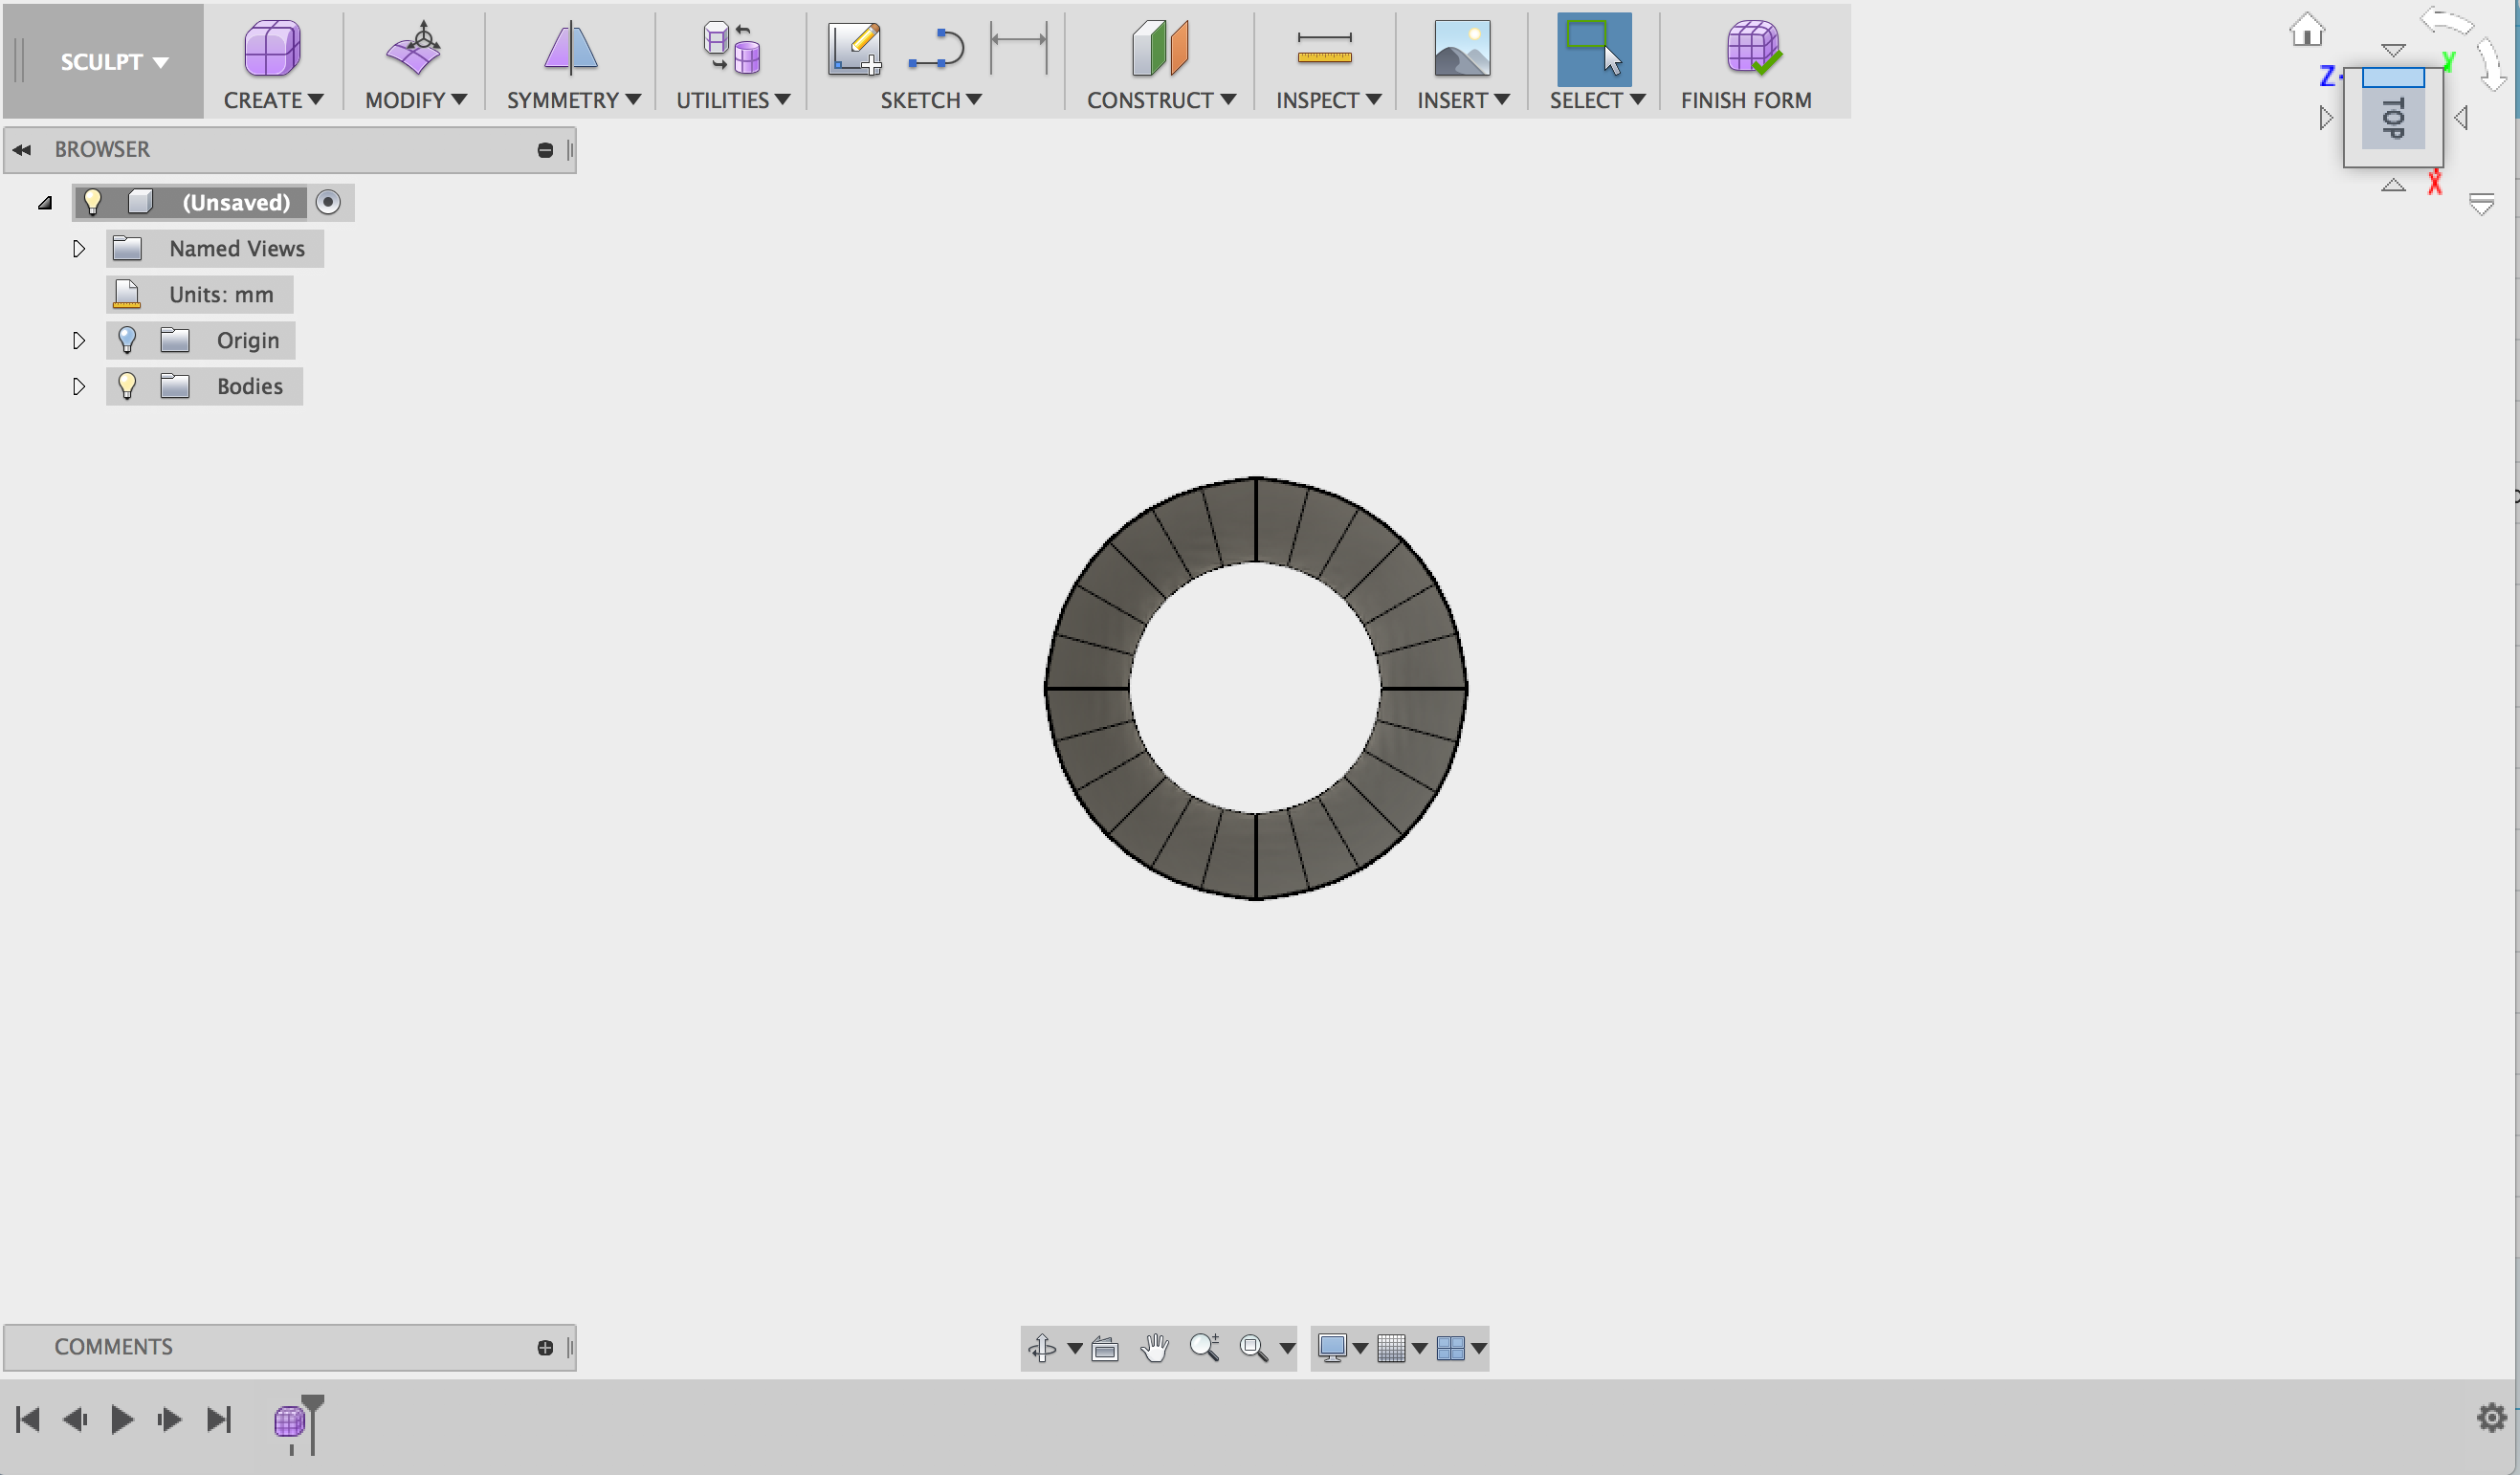Open the Create Box form tool
Viewport: 2520px width, 1475px height.
(x=272, y=48)
